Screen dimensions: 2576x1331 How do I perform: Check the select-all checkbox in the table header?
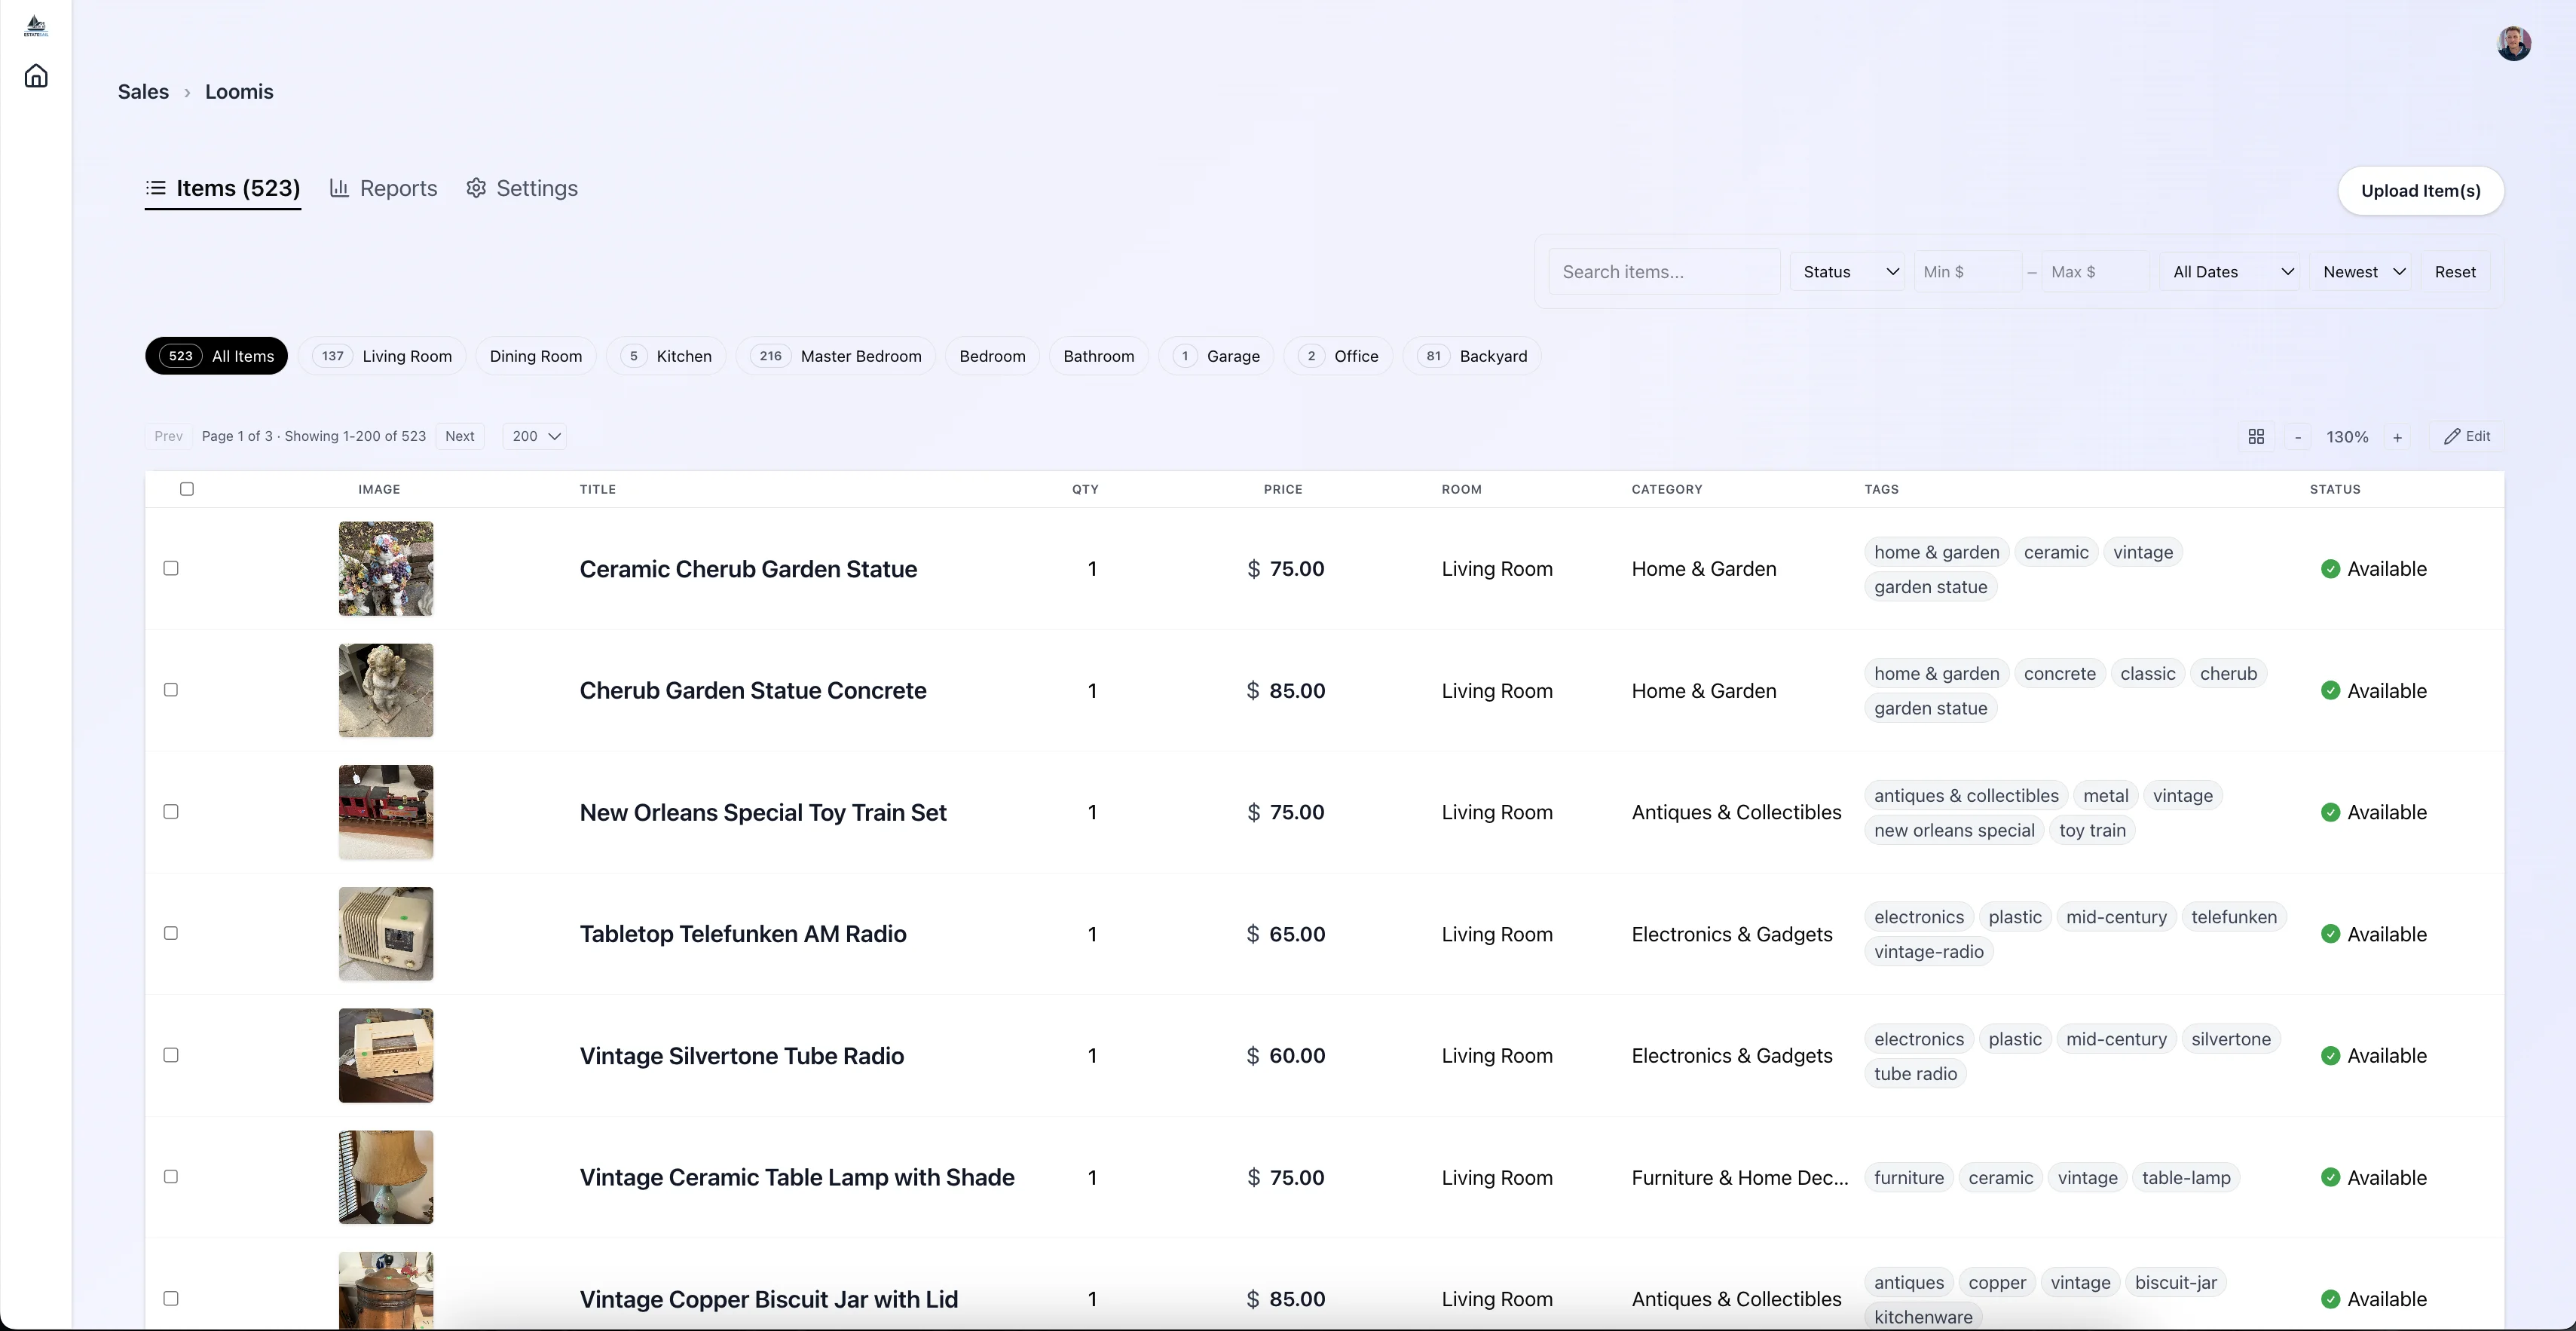(188, 489)
